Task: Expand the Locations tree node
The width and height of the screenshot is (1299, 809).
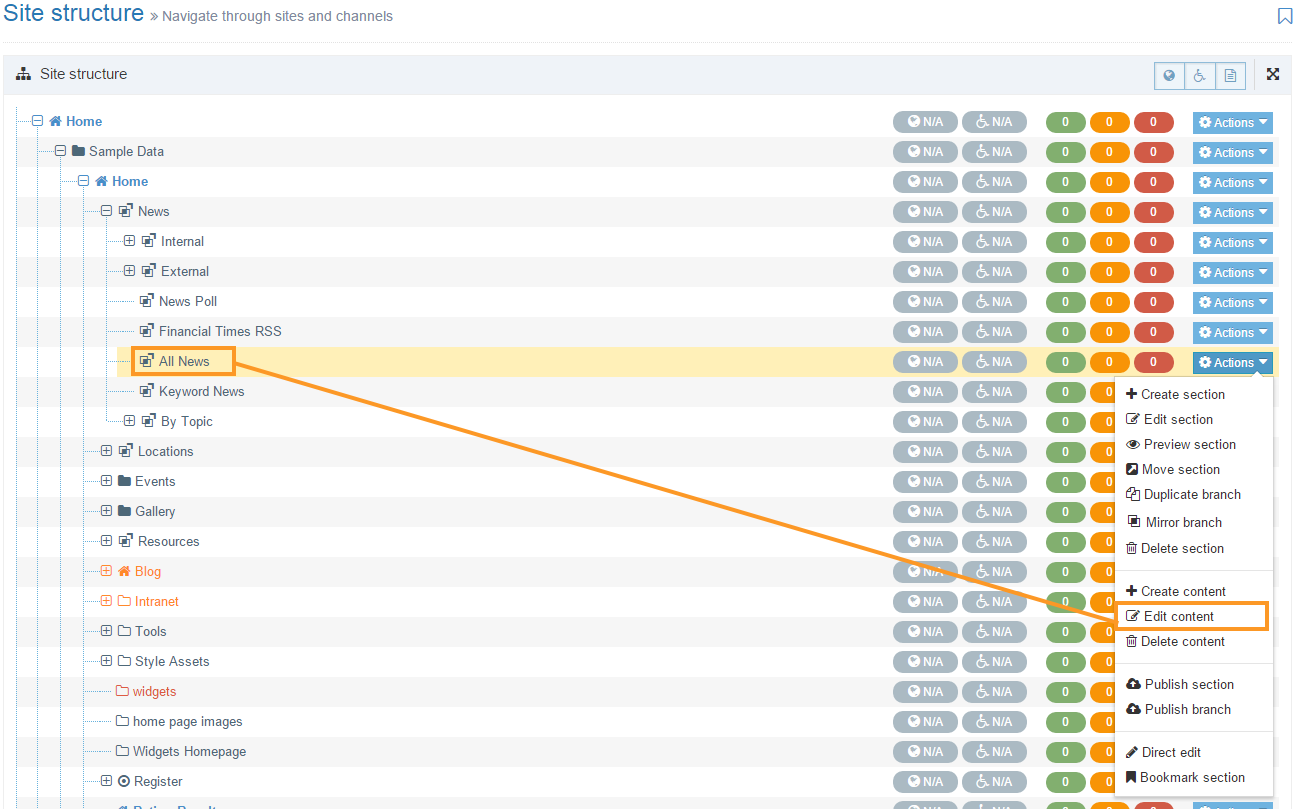Action: click(107, 451)
